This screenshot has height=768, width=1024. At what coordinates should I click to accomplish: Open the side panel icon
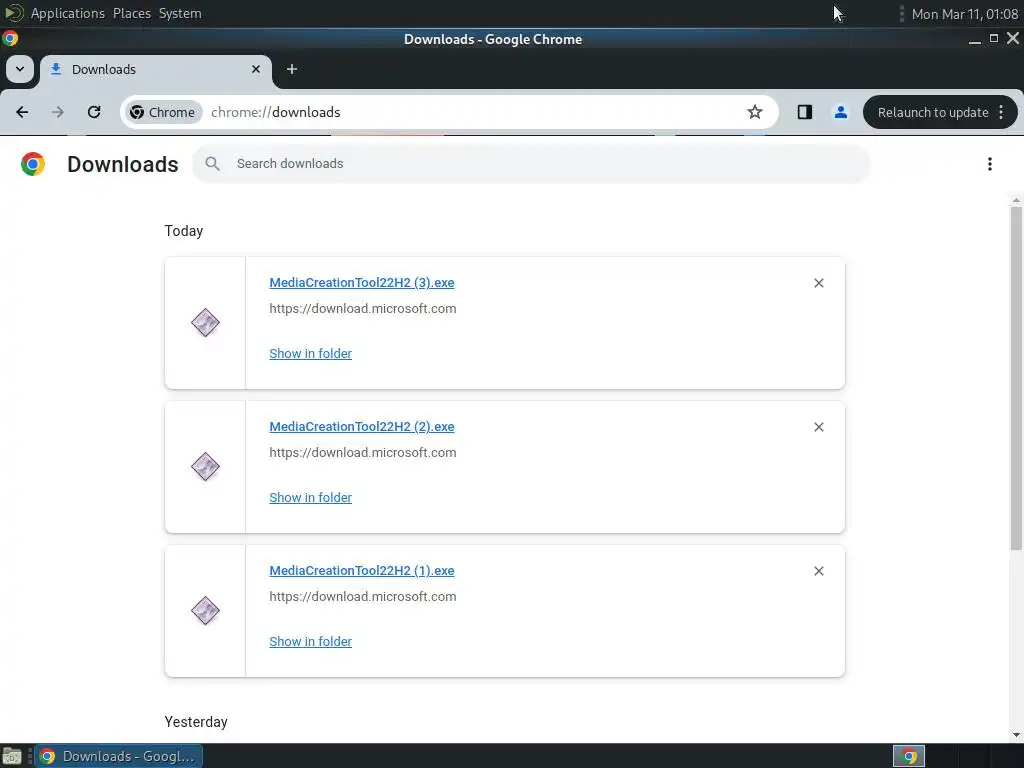(805, 112)
